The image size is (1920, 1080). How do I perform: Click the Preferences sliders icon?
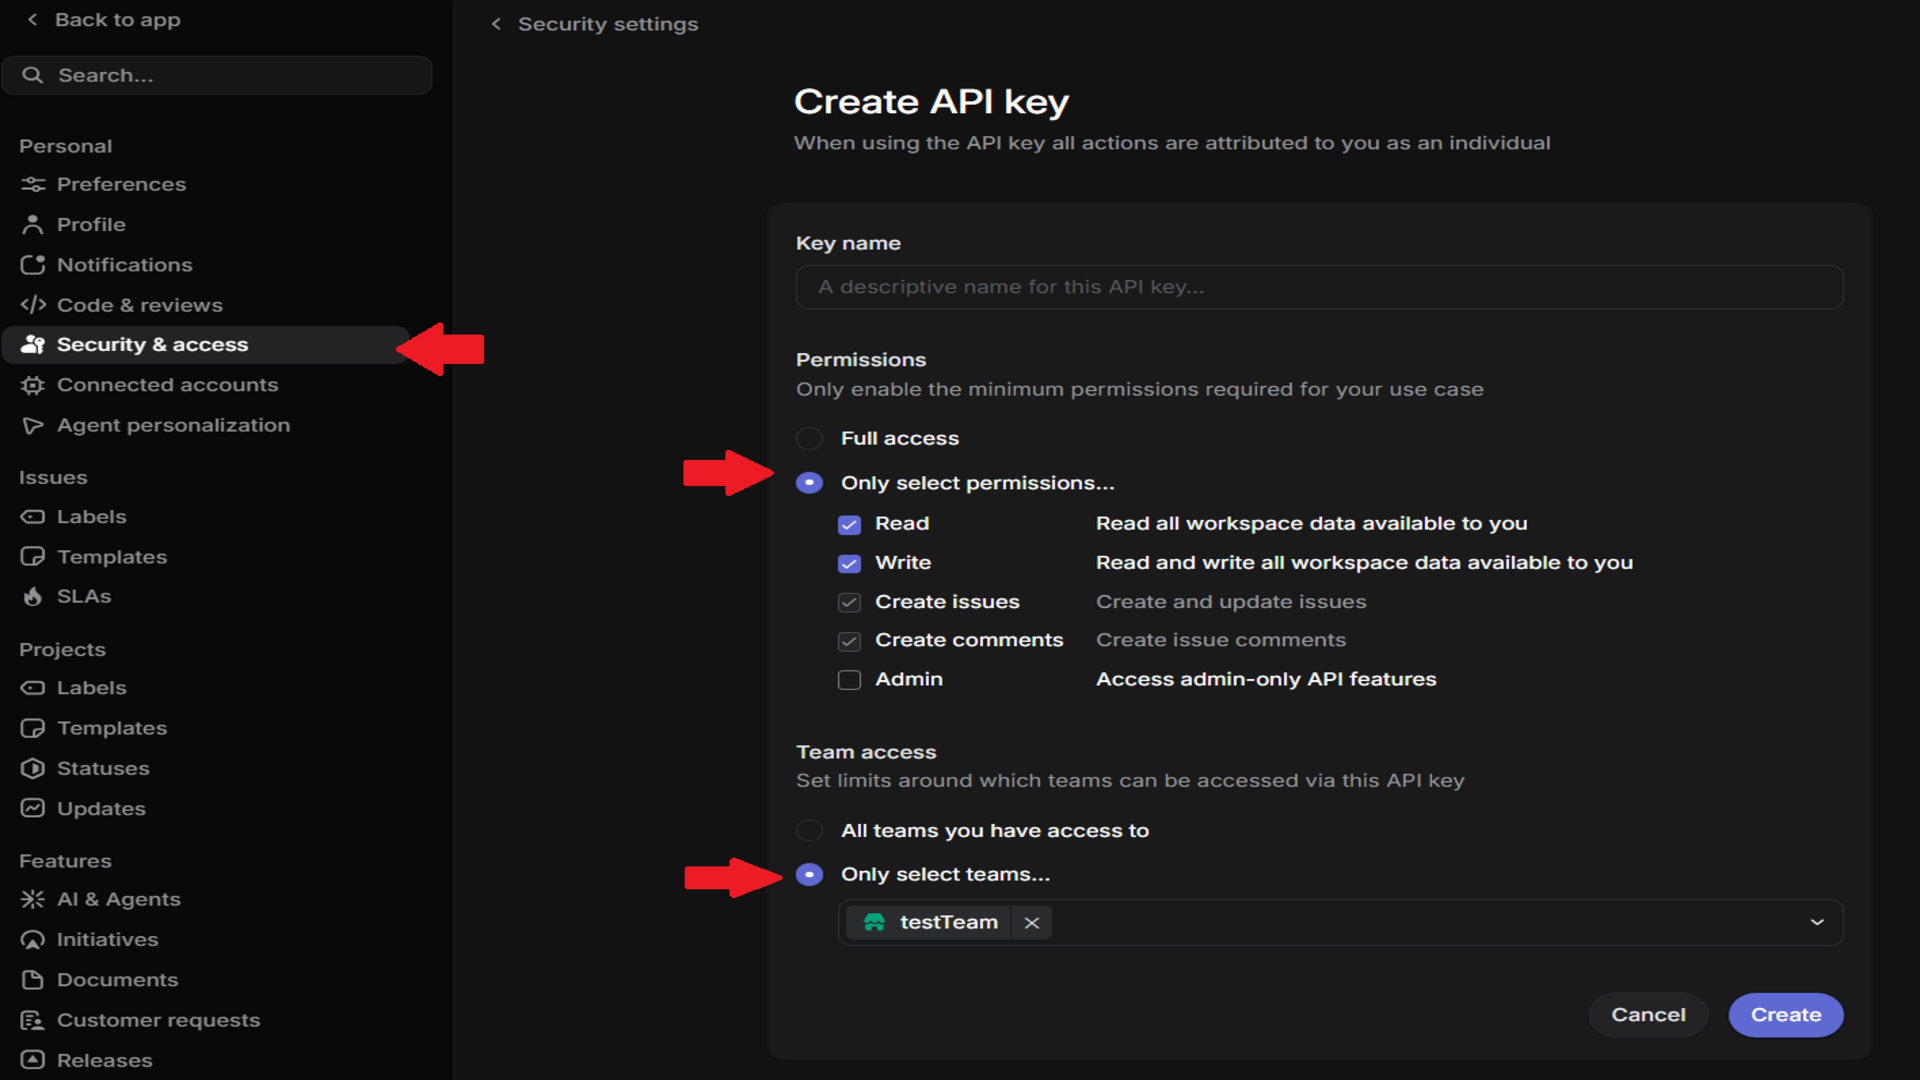click(x=33, y=184)
